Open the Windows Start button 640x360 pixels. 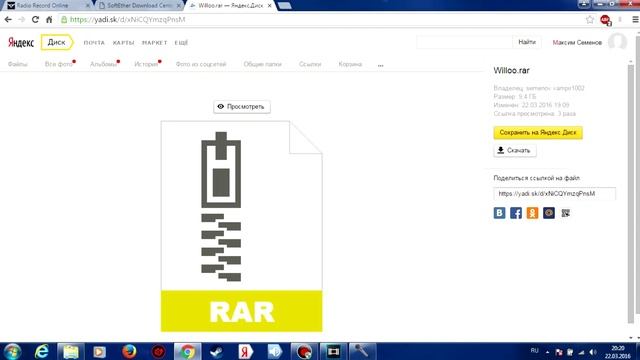12,351
